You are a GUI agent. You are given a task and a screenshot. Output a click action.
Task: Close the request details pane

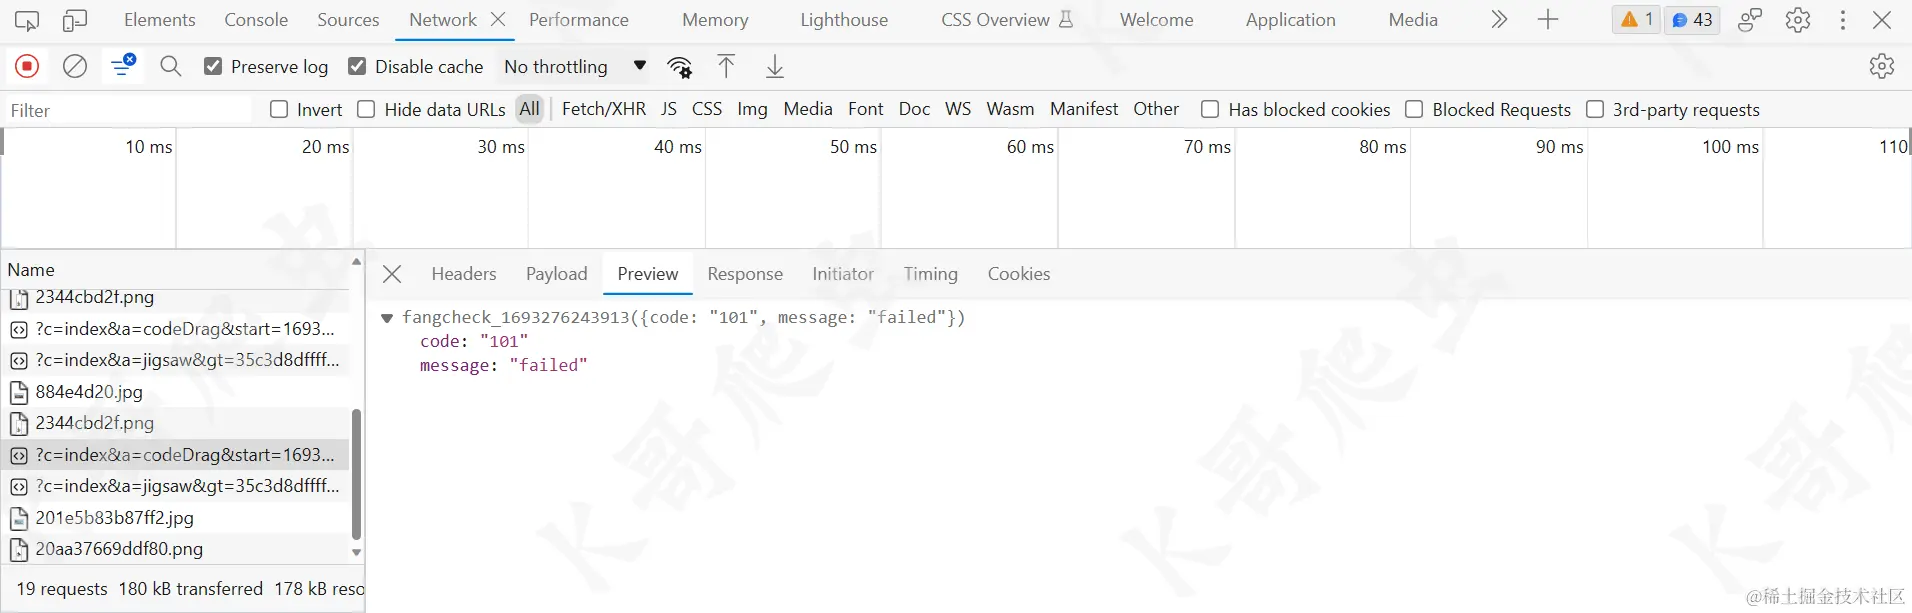pyautogui.click(x=392, y=274)
